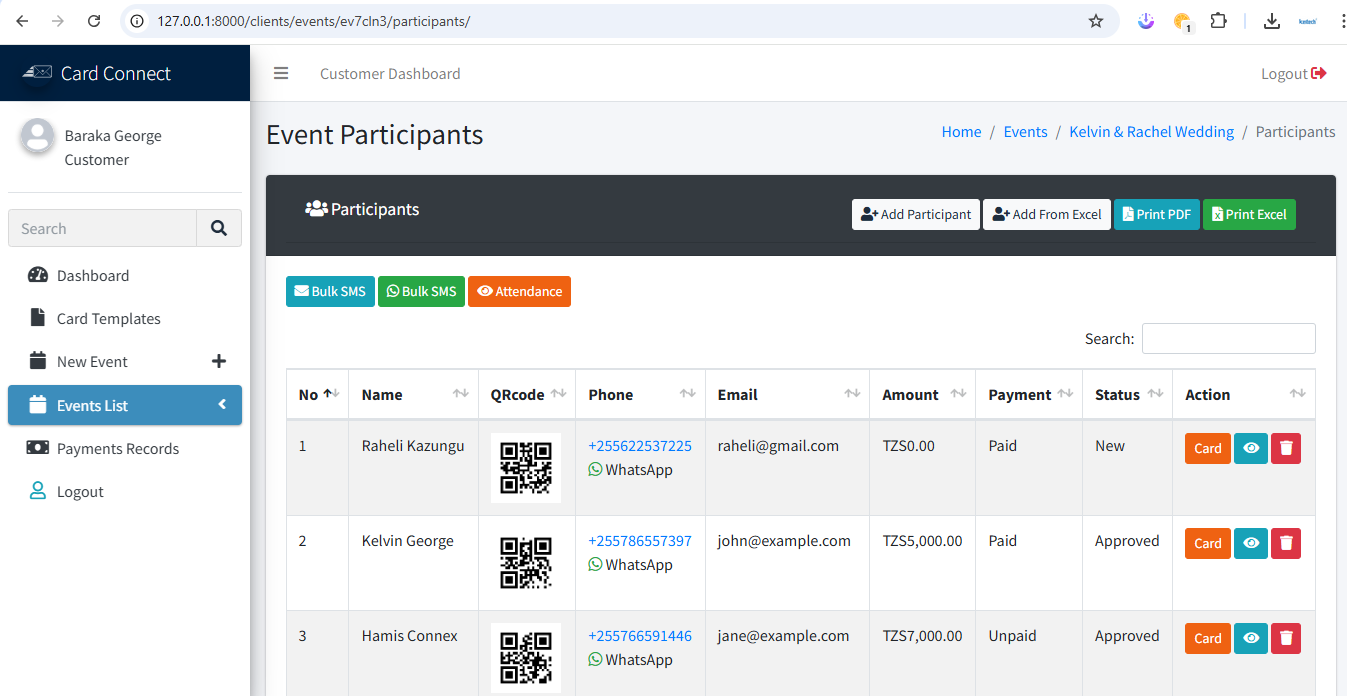Click the table Search input field
This screenshot has height=696, width=1347.
click(x=1228, y=338)
